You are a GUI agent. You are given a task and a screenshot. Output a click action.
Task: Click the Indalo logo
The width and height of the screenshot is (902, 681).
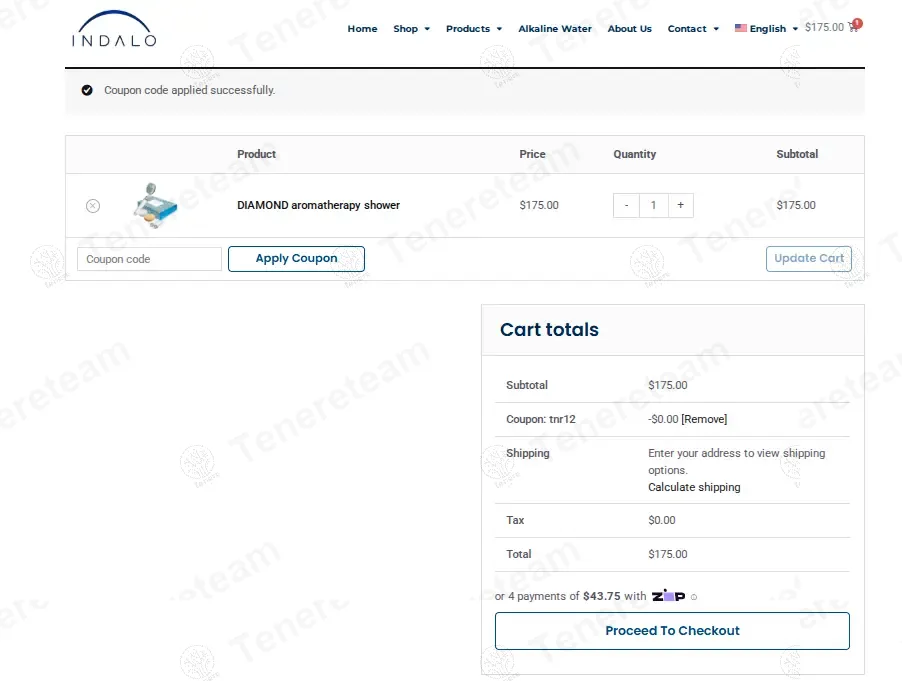point(114,29)
